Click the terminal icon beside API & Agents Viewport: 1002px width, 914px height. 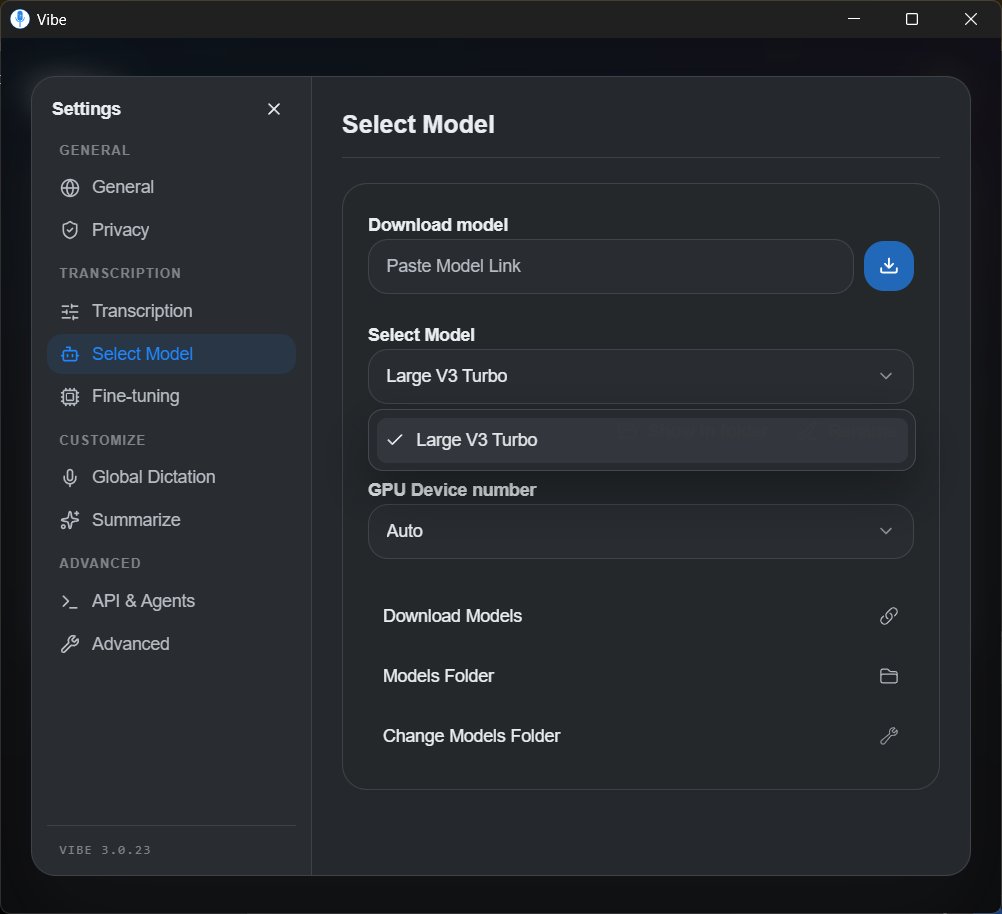tap(70, 601)
